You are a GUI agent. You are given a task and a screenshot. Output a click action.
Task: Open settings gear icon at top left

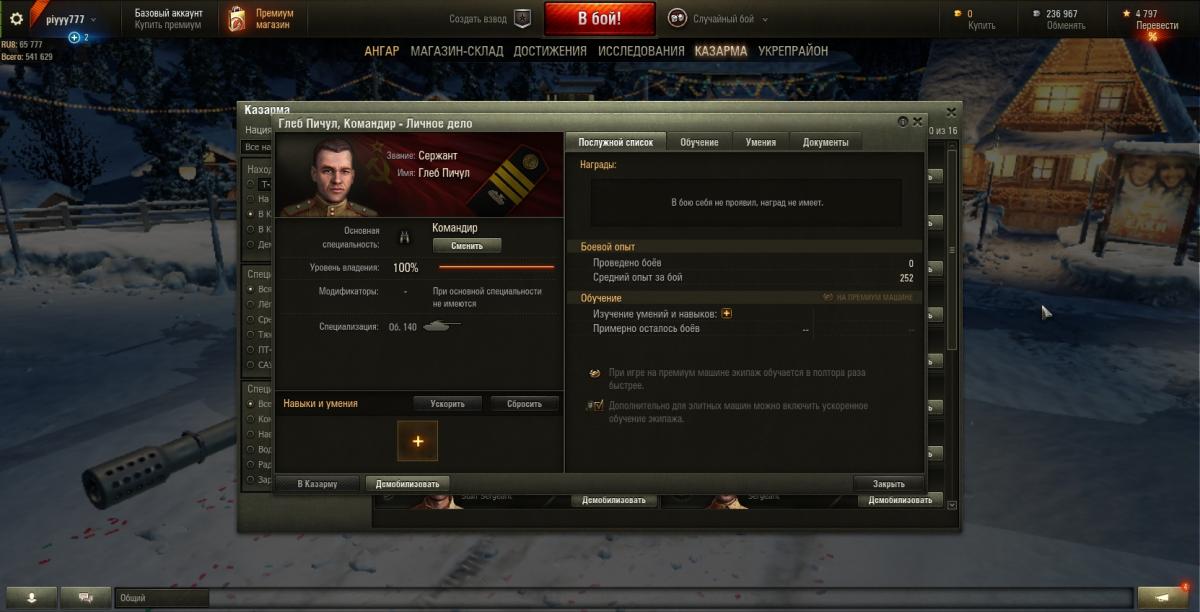16,19
